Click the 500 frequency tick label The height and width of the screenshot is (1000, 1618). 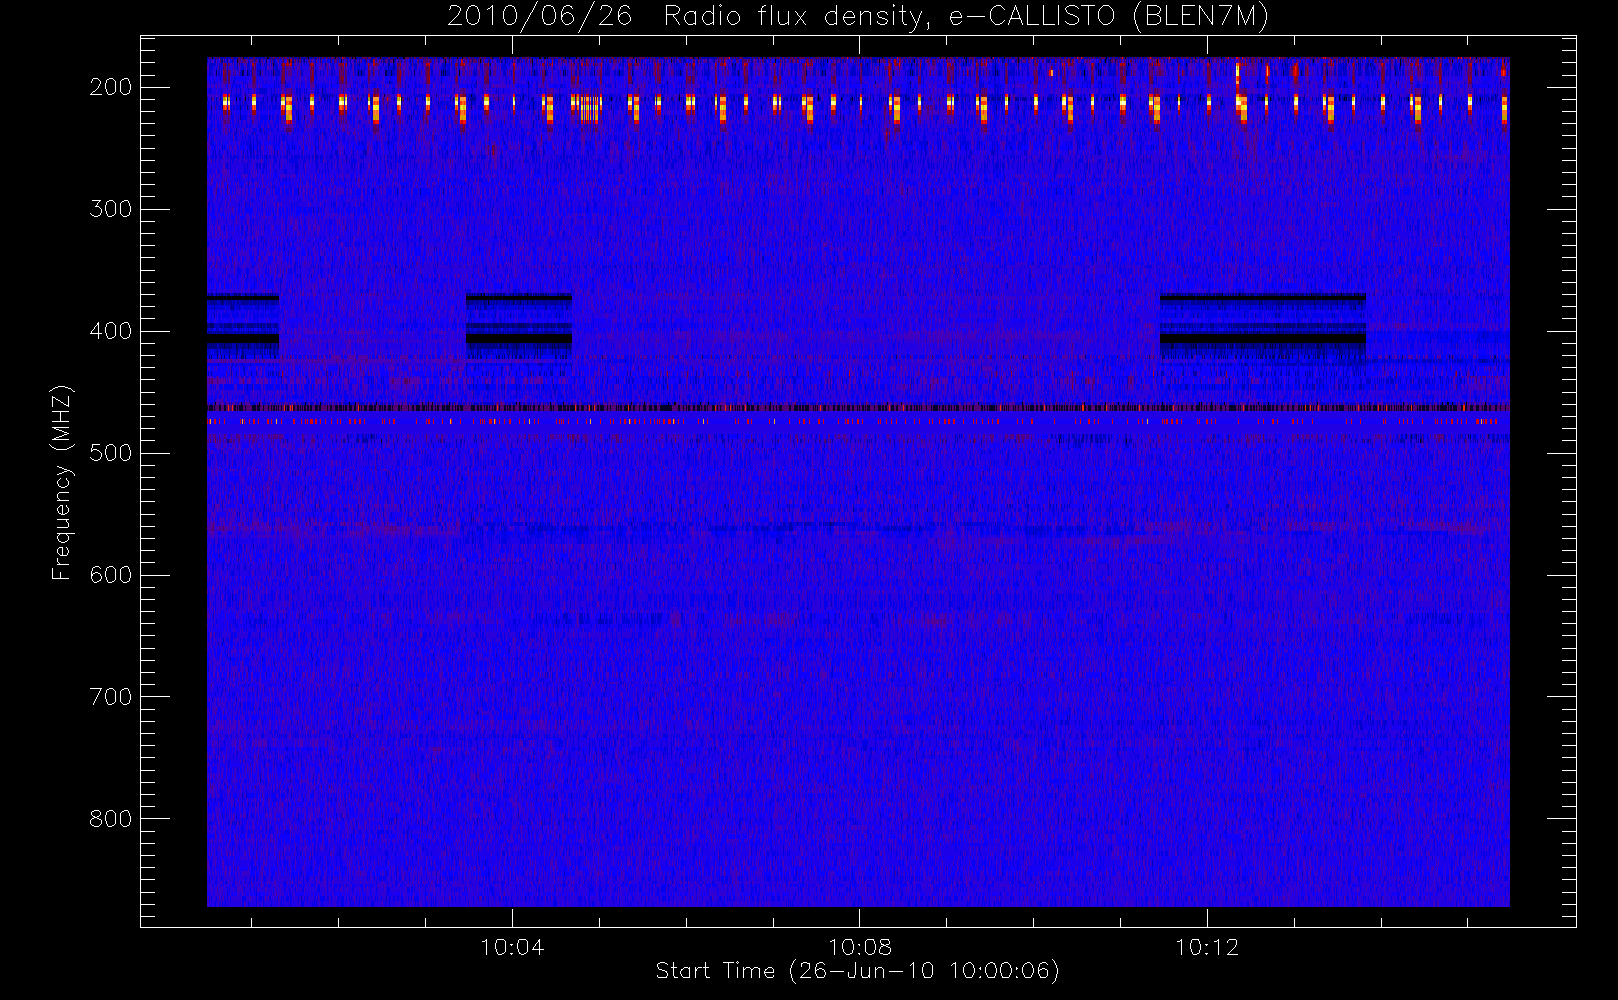pyautogui.click(x=111, y=453)
